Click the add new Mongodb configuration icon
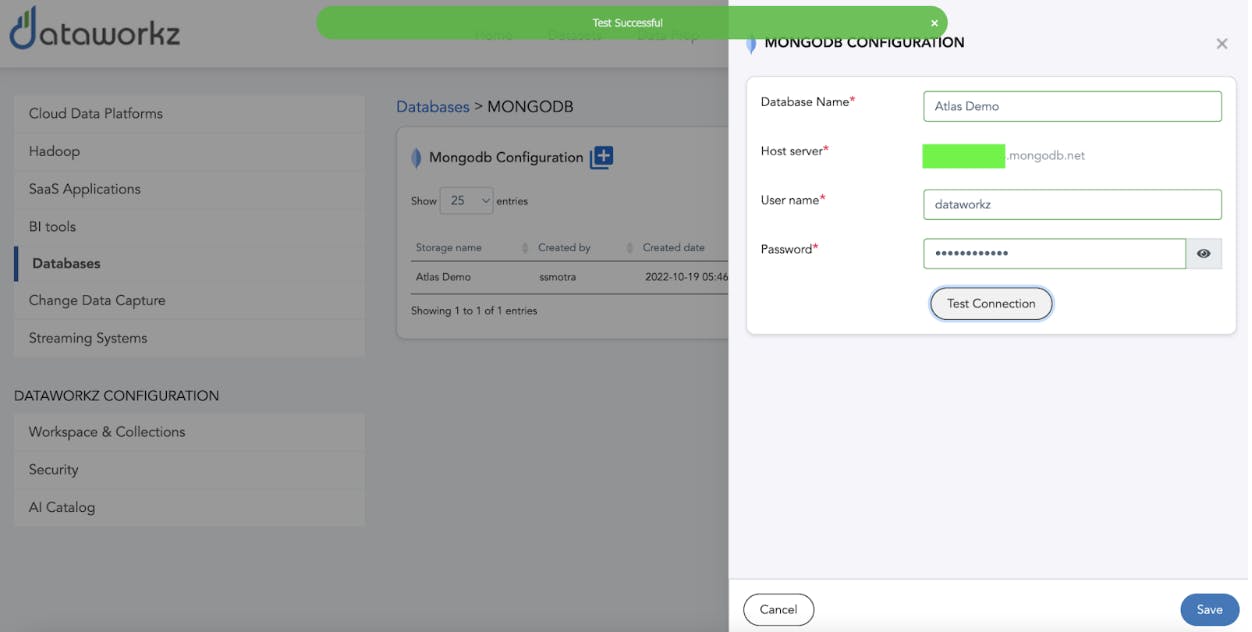The width and height of the screenshot is (1252, 632). click(602, 157)
